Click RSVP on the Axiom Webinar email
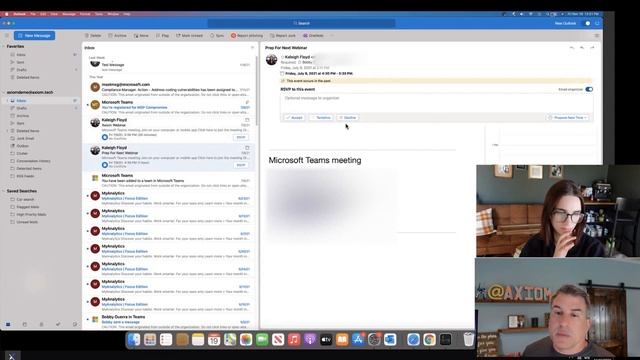 click(241, 137)
